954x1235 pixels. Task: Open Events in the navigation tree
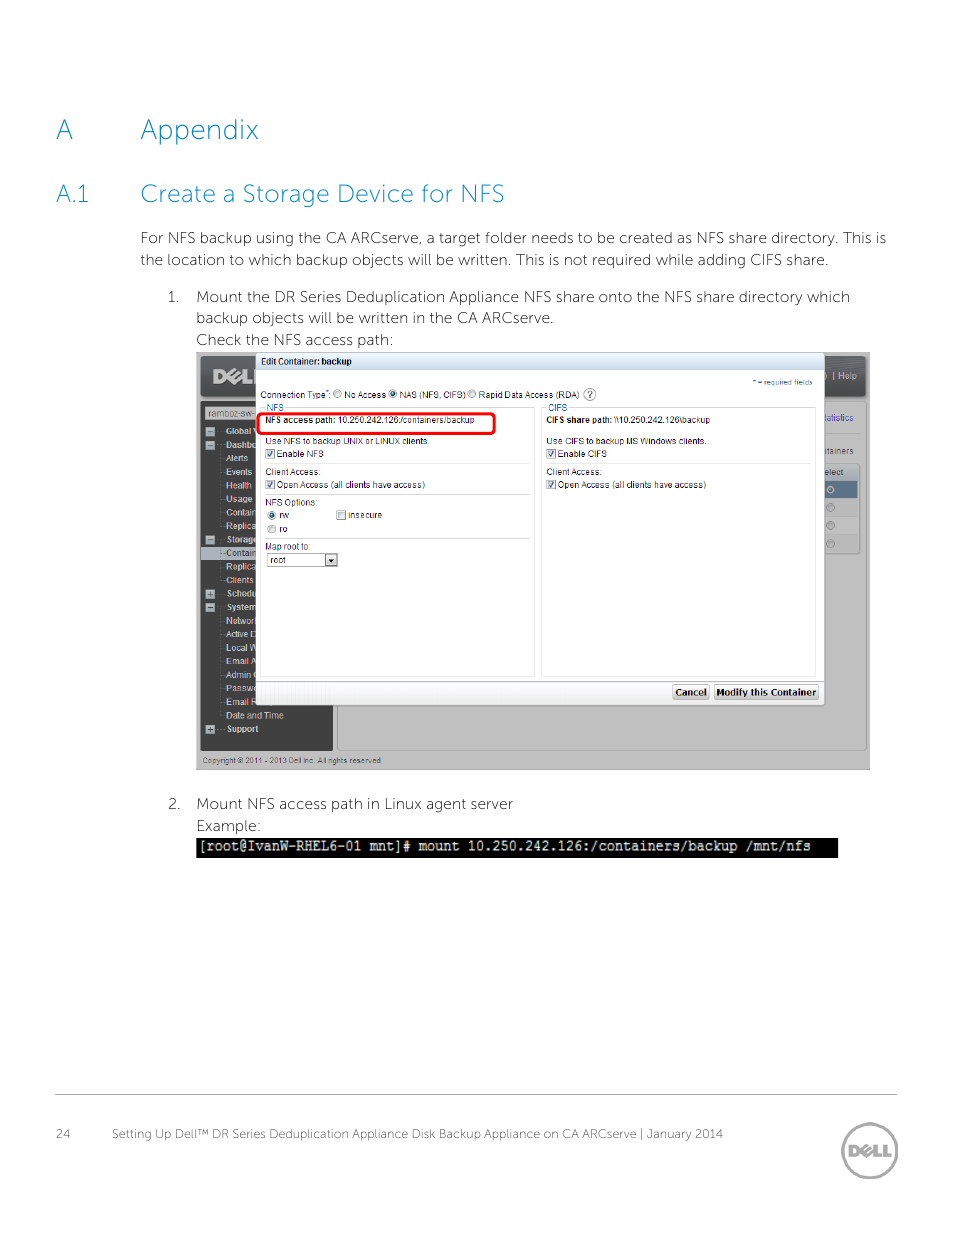(239, 472)
